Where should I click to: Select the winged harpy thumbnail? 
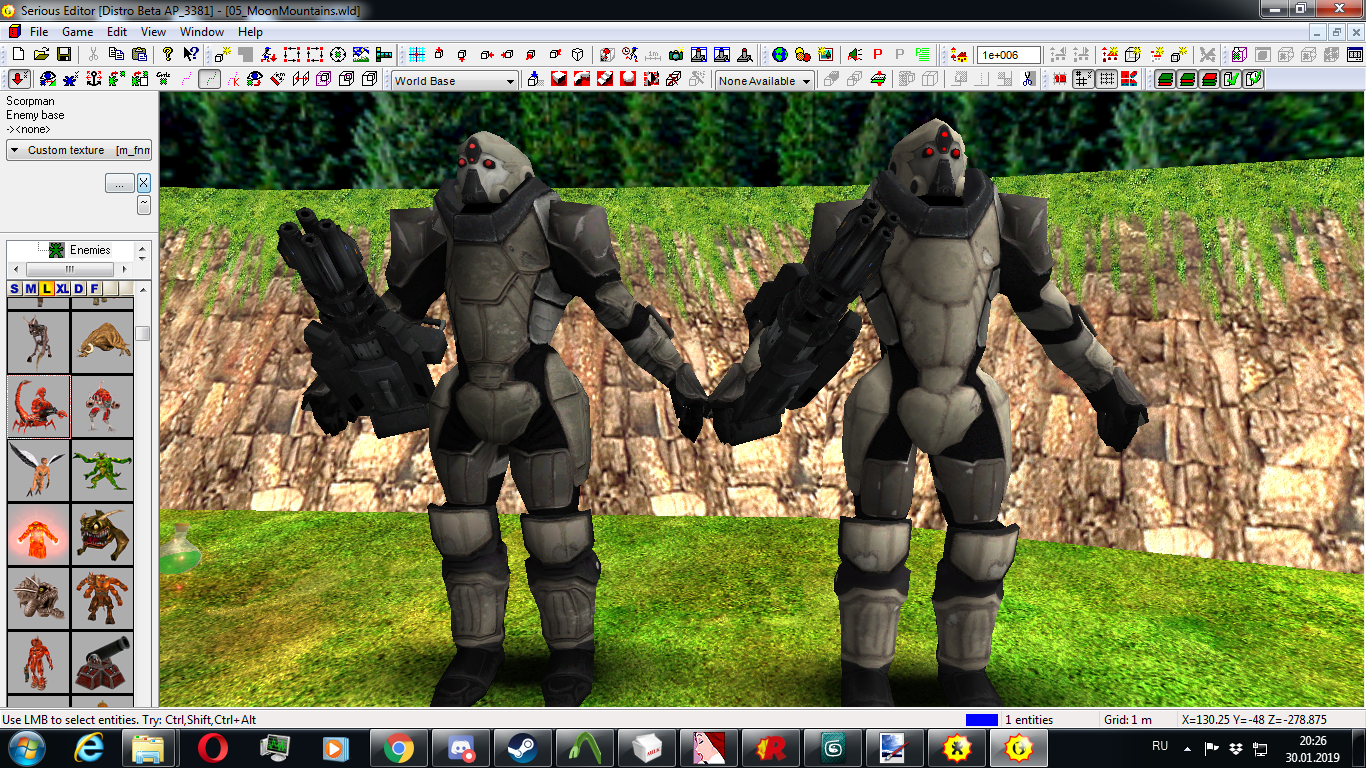point(39,470)
